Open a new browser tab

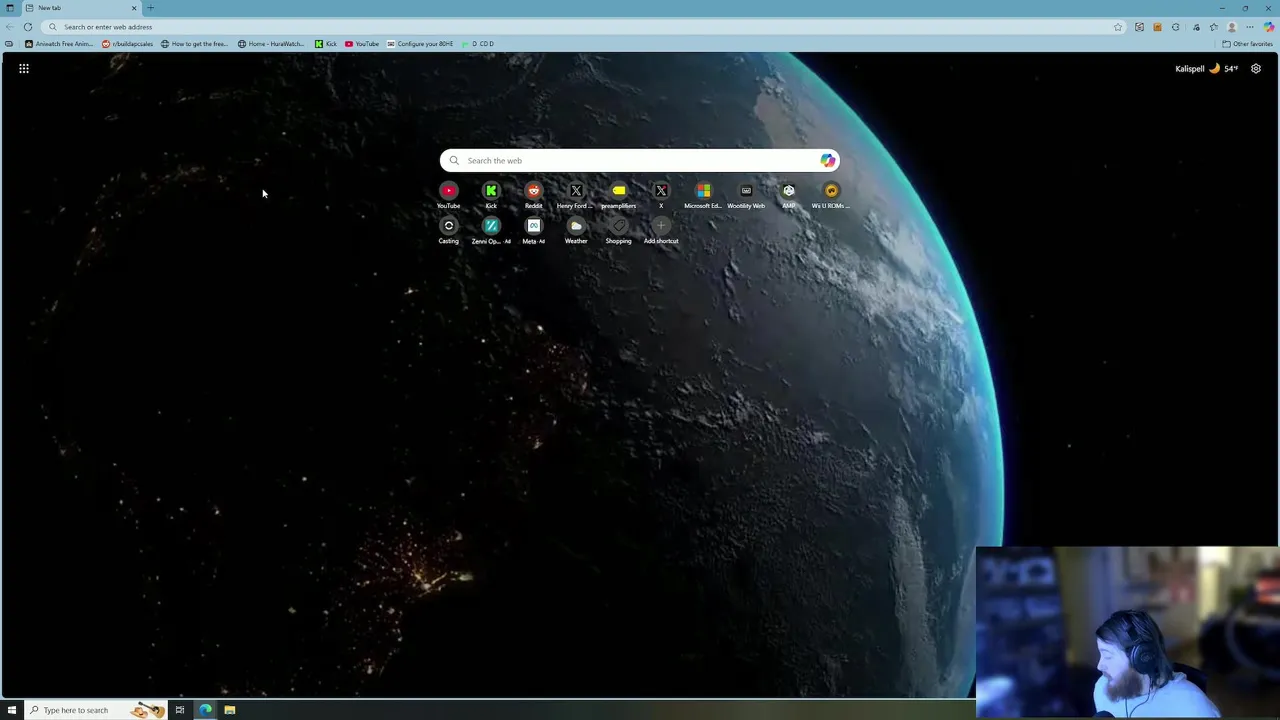point(151,8)
